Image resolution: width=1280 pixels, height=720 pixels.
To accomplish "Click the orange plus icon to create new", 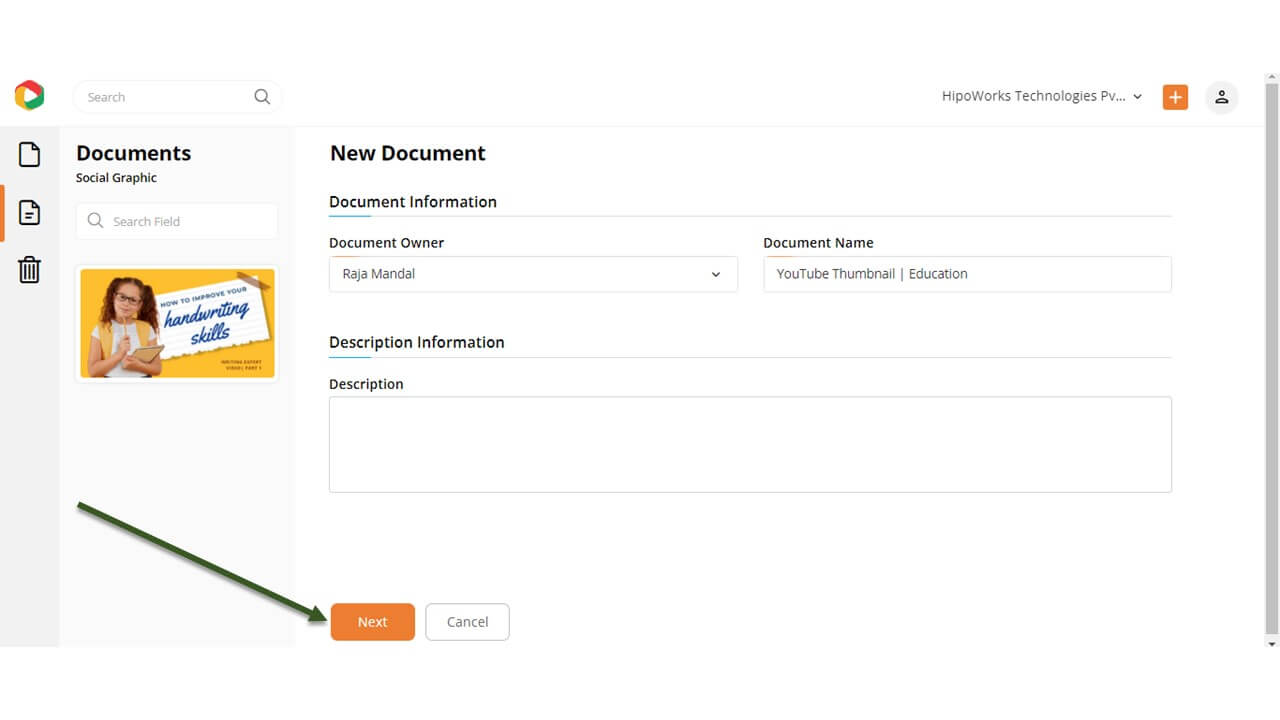I will (x=1175, y=97).
